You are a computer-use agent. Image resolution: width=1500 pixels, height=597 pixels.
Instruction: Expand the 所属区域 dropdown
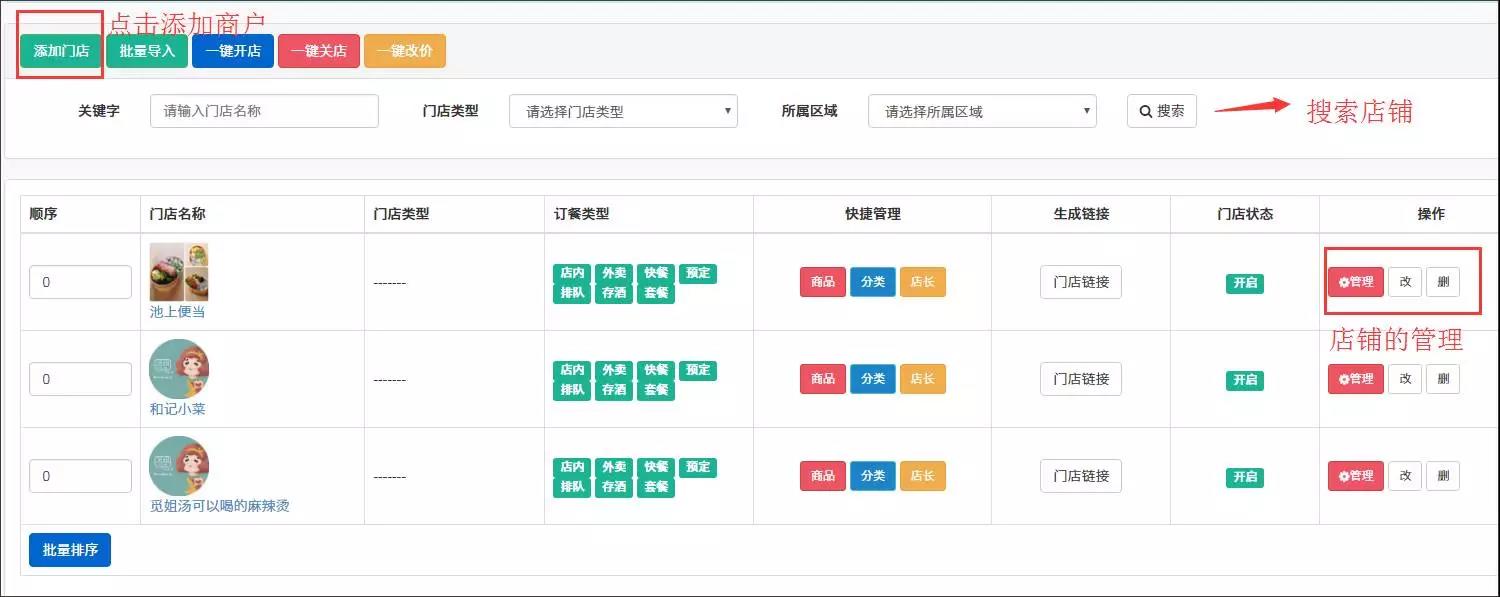pyautogui.click(x=982, y=111)
